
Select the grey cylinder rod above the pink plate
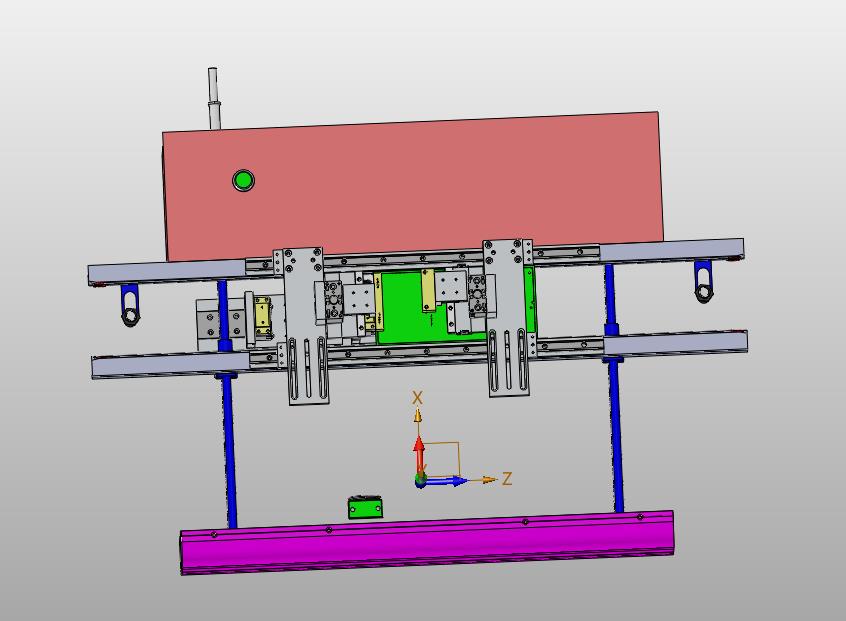coord(214,98)
